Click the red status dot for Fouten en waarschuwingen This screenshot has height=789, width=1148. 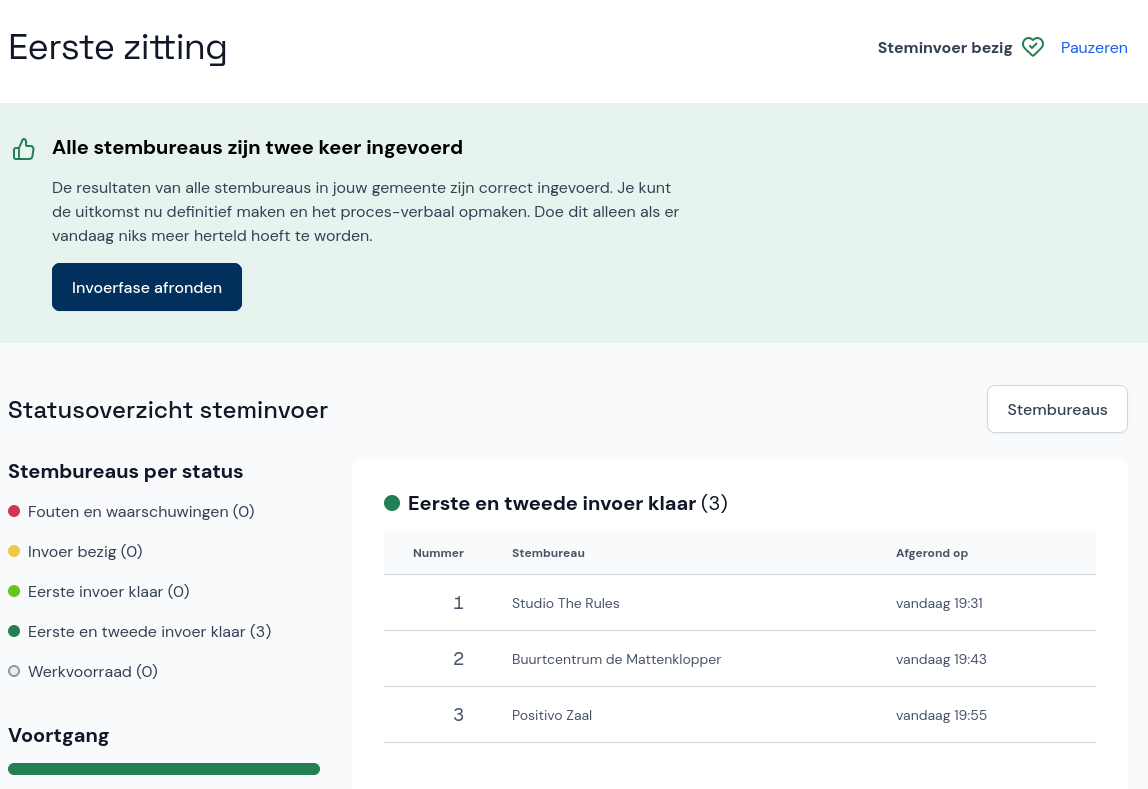click(13, 511)
